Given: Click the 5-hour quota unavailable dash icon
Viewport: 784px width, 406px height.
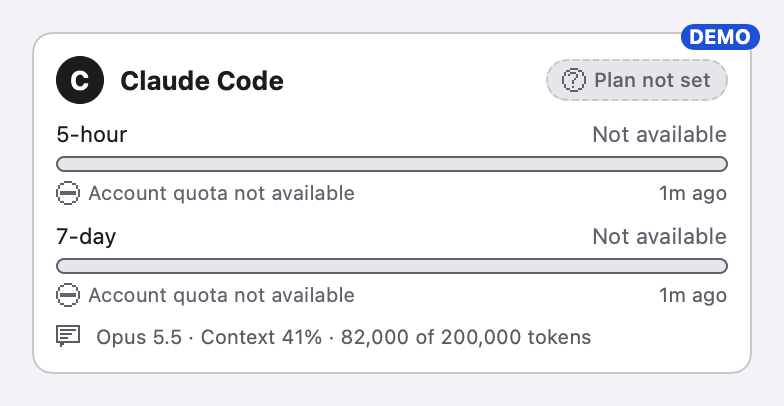Looking at the screenshot, I should point(68,193).
